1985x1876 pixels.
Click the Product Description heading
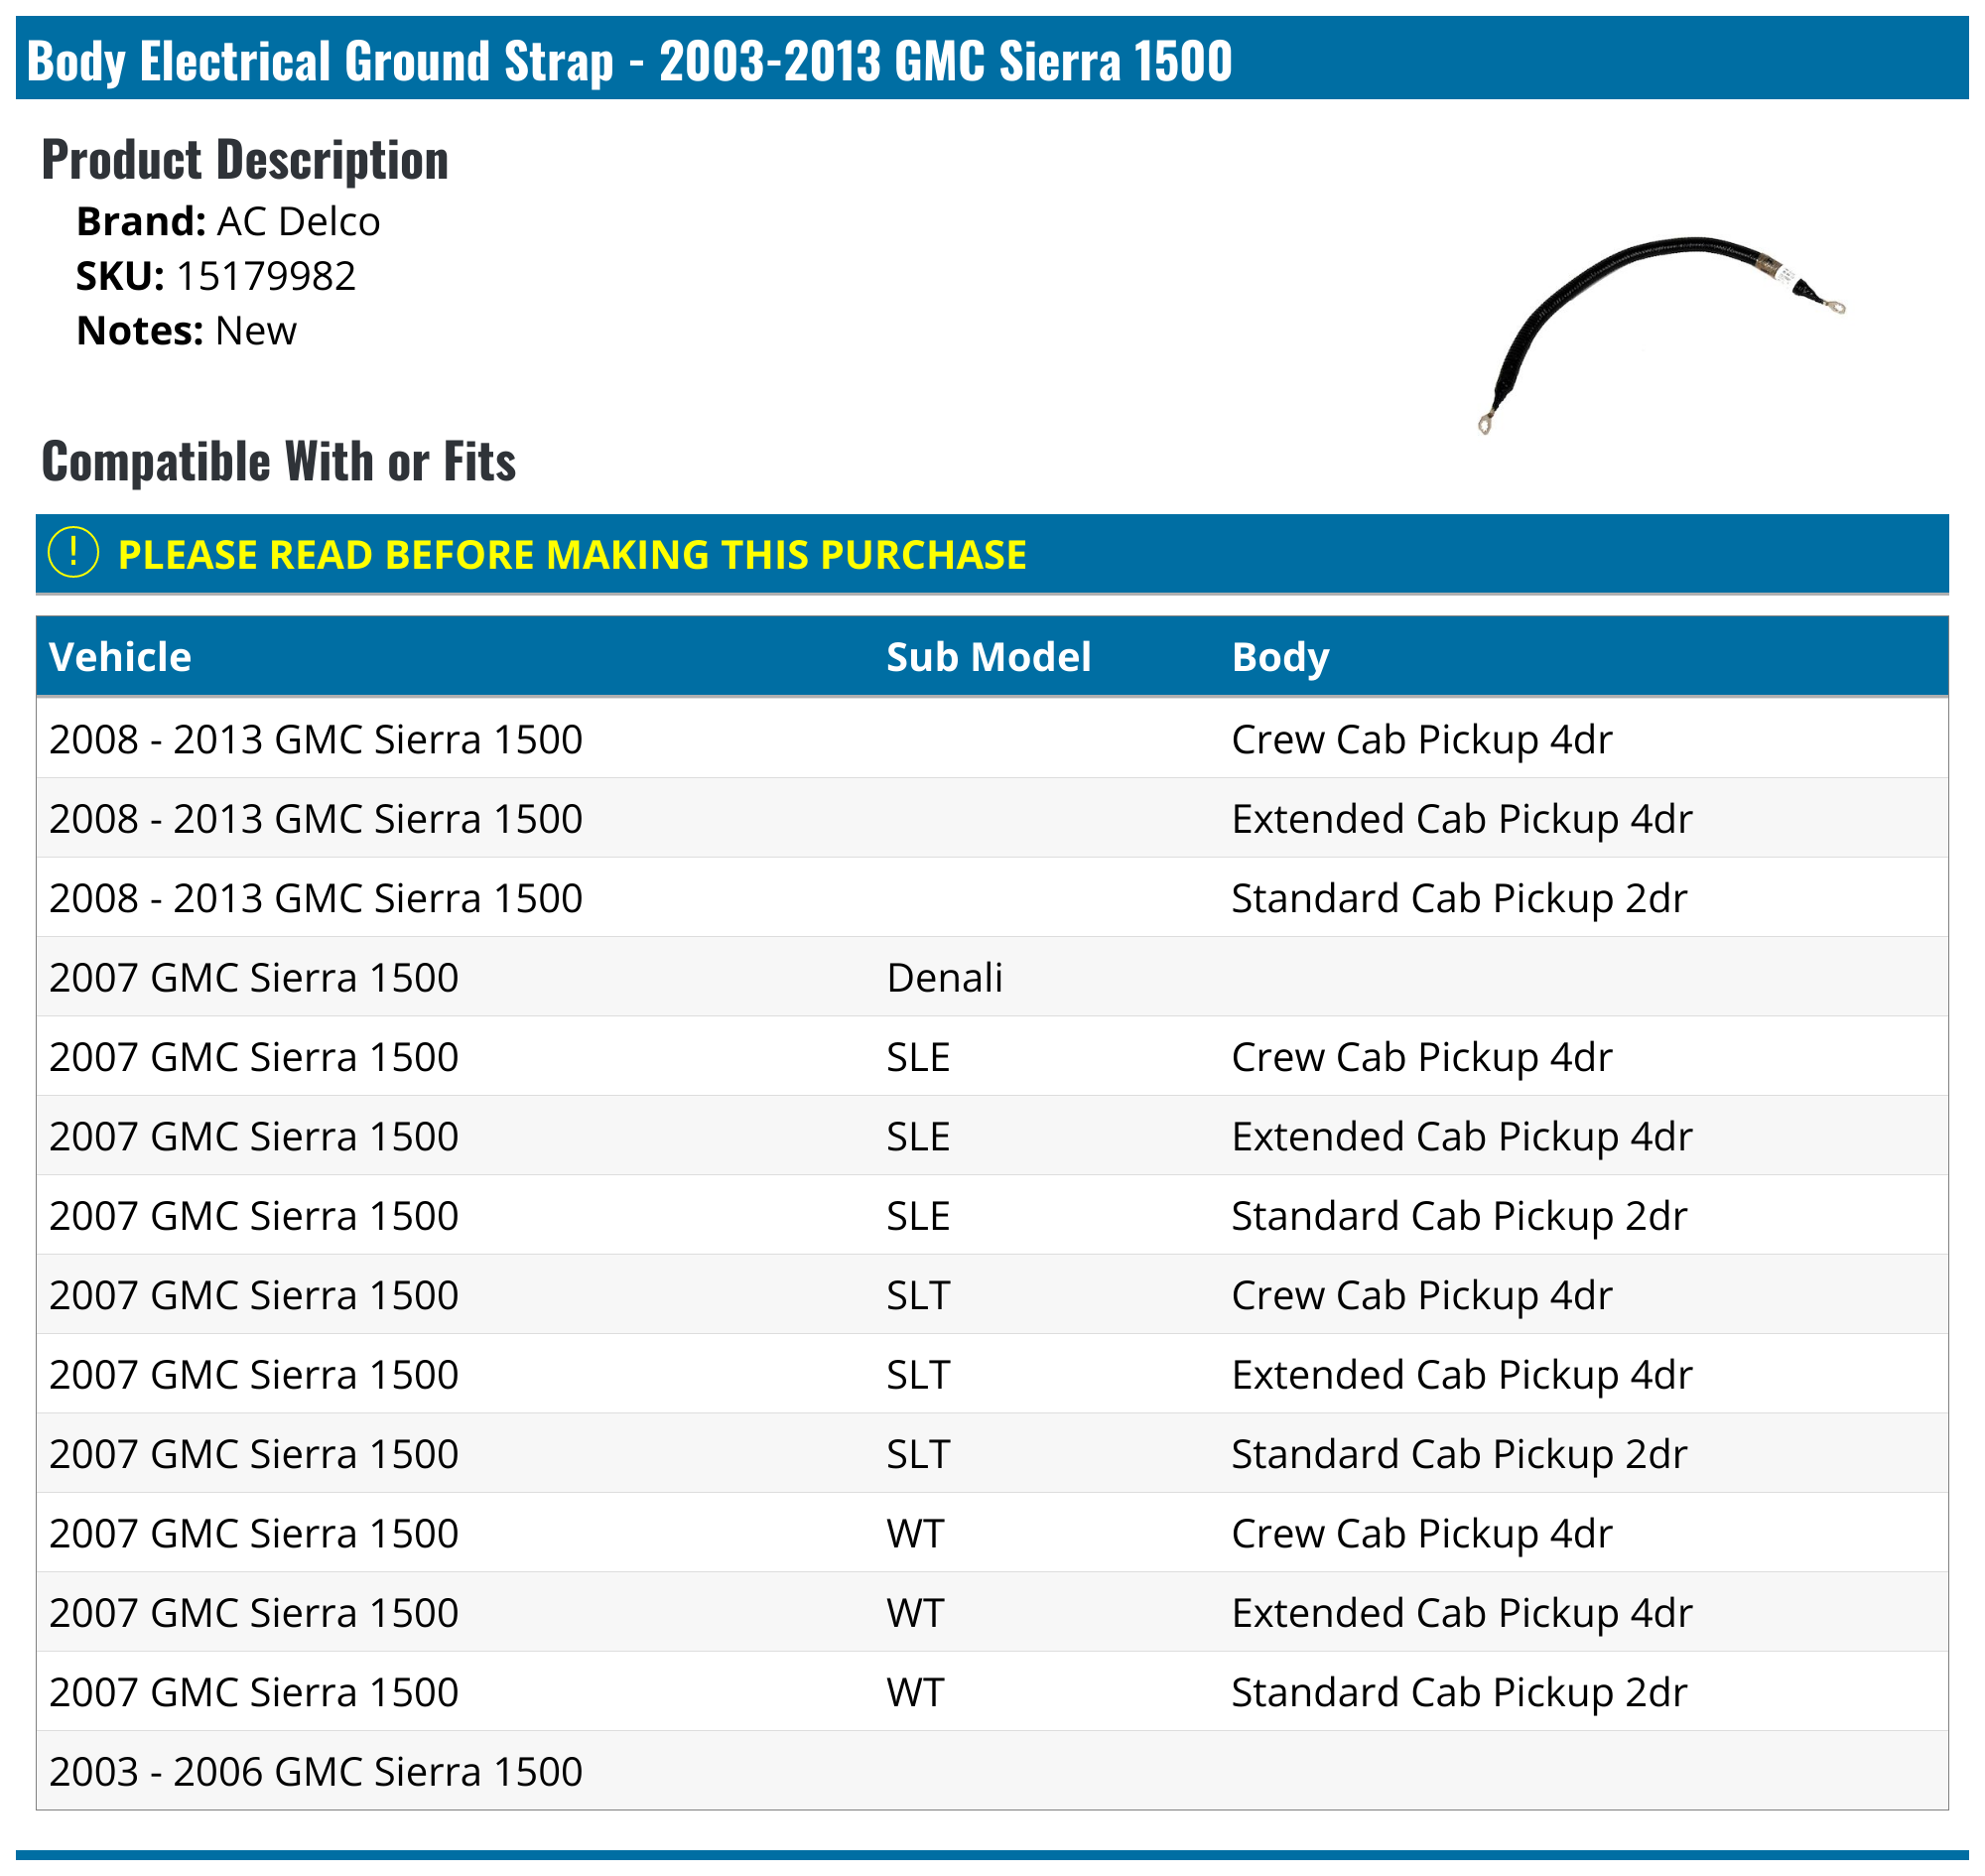(x=245, y=160)
